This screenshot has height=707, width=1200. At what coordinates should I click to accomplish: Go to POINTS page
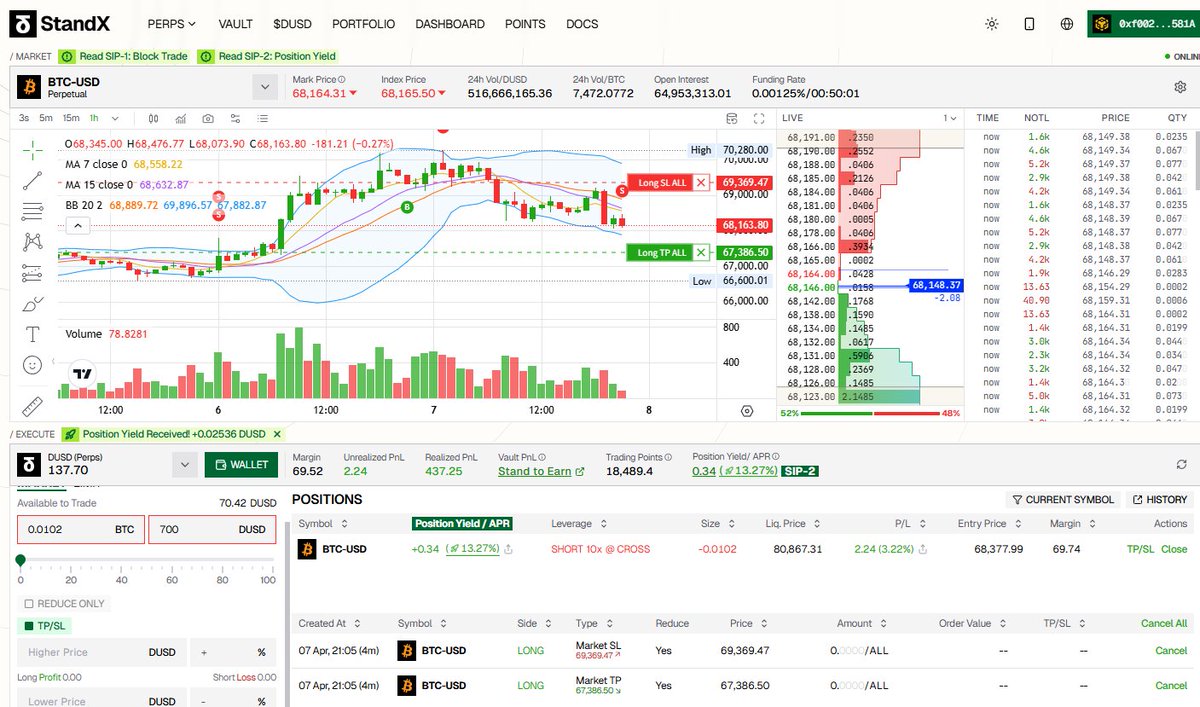(x=525, y=24)
